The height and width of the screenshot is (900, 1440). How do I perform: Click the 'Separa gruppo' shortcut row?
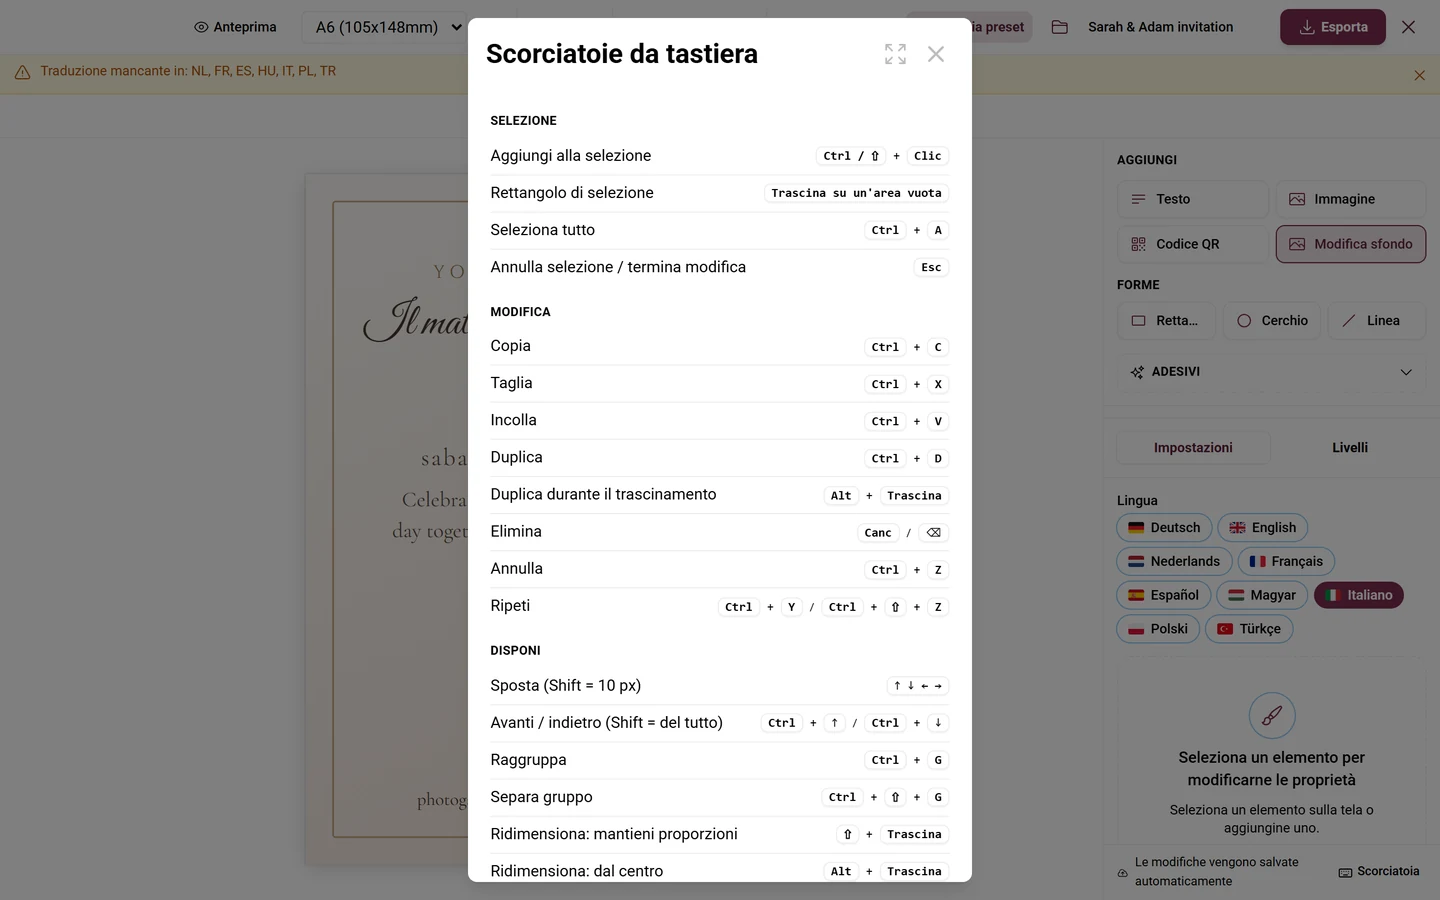719,797
